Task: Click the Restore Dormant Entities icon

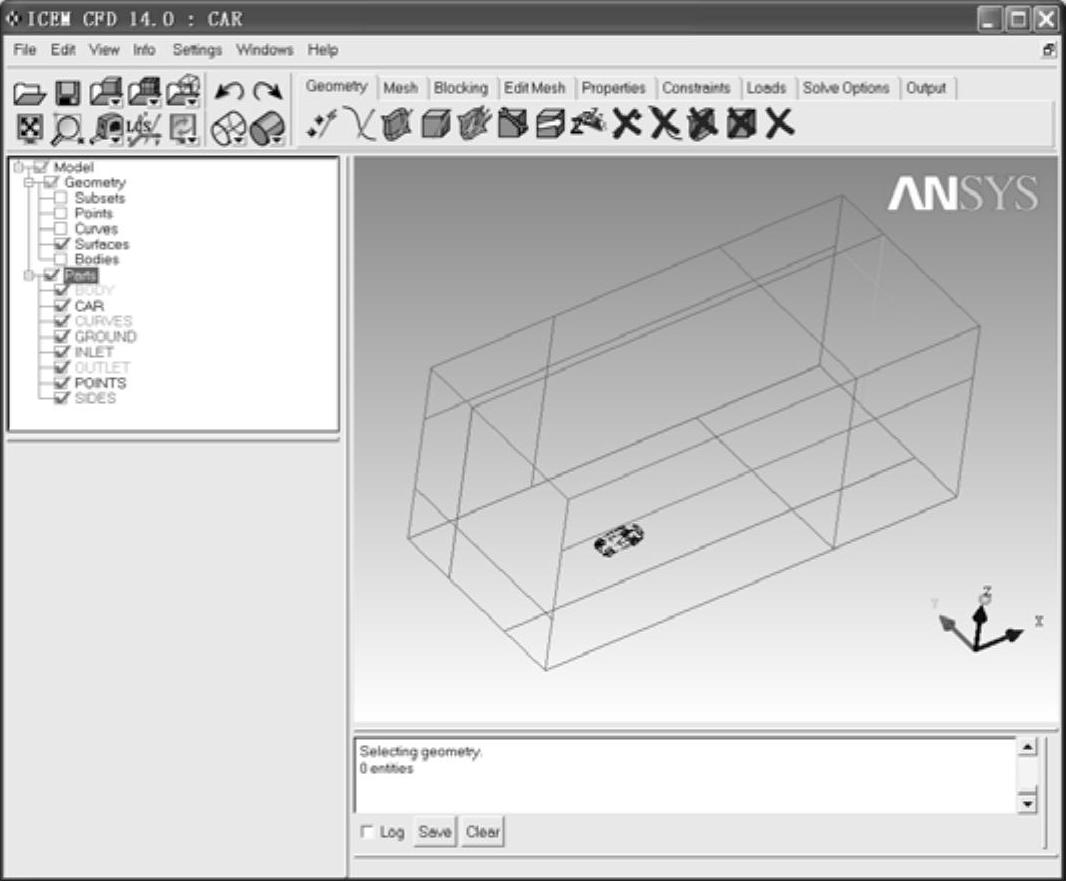Action: 589,124
